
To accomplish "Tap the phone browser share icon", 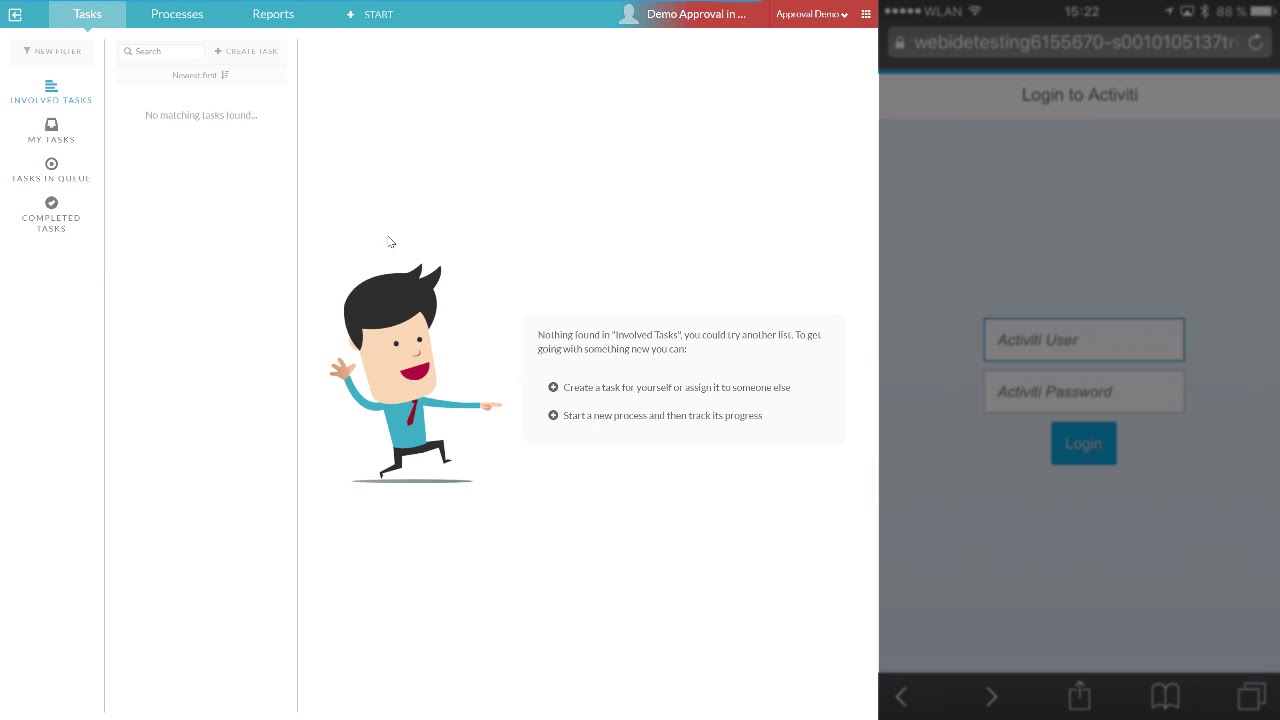I will pyautogui.click(x=1079, y=695).
